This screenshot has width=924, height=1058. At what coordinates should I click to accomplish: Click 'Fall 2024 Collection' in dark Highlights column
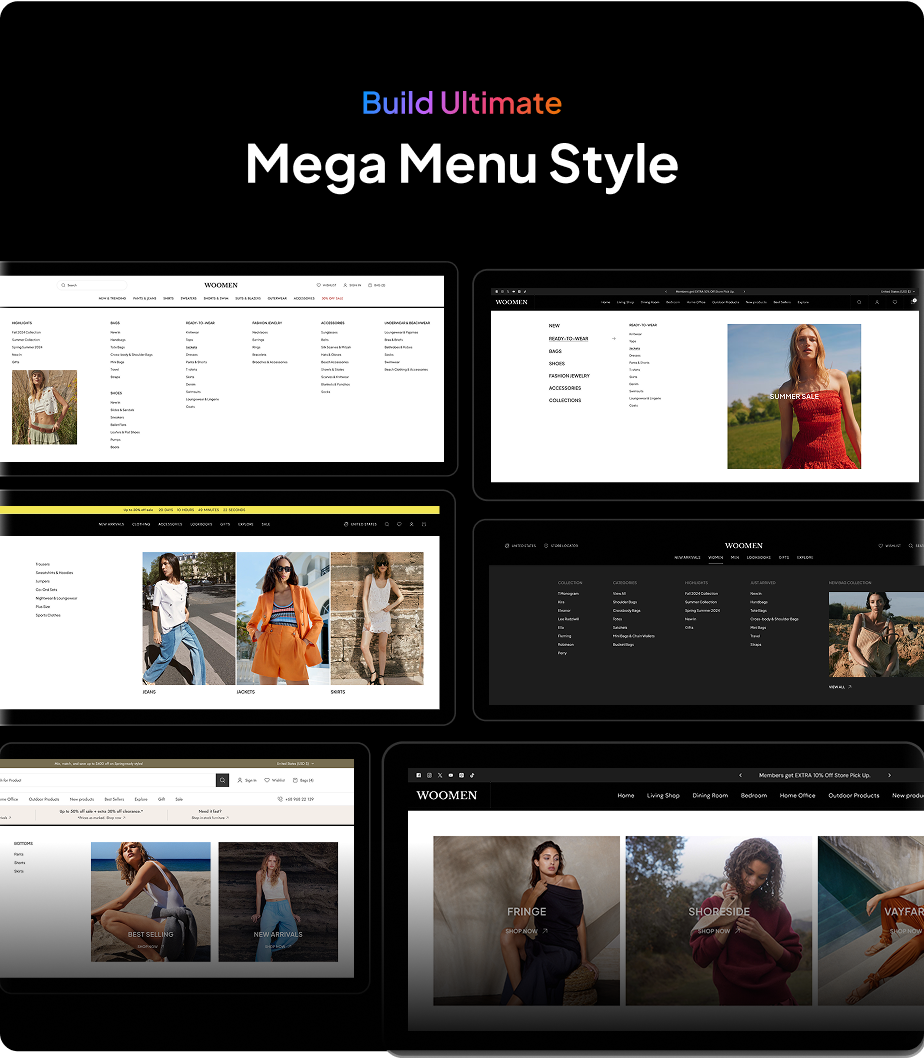click(x=701, y=594)
